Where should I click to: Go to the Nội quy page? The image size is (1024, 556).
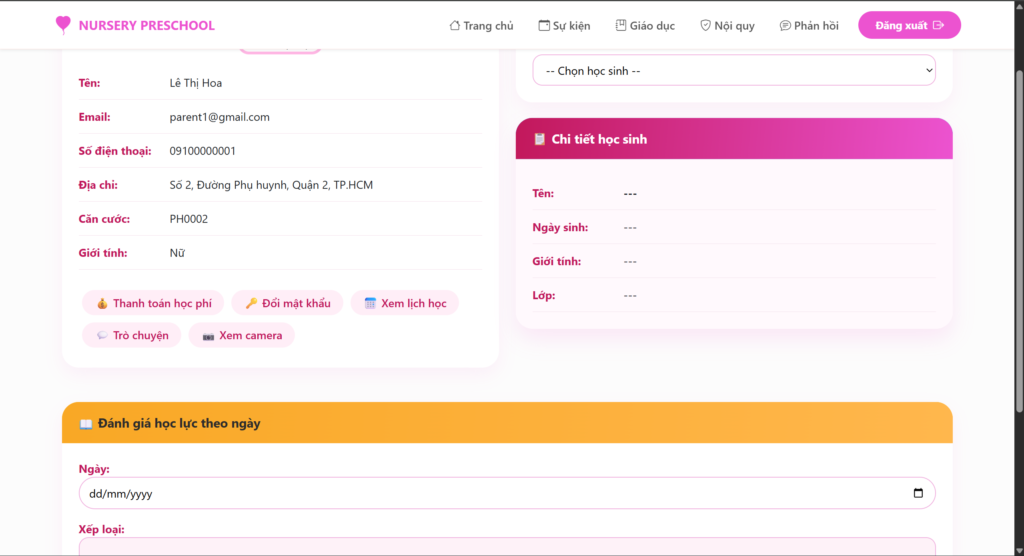click(727, 25)
